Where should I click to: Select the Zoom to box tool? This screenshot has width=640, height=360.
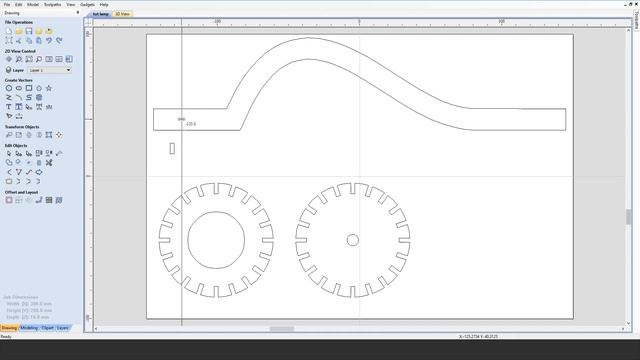coord(29,59)
